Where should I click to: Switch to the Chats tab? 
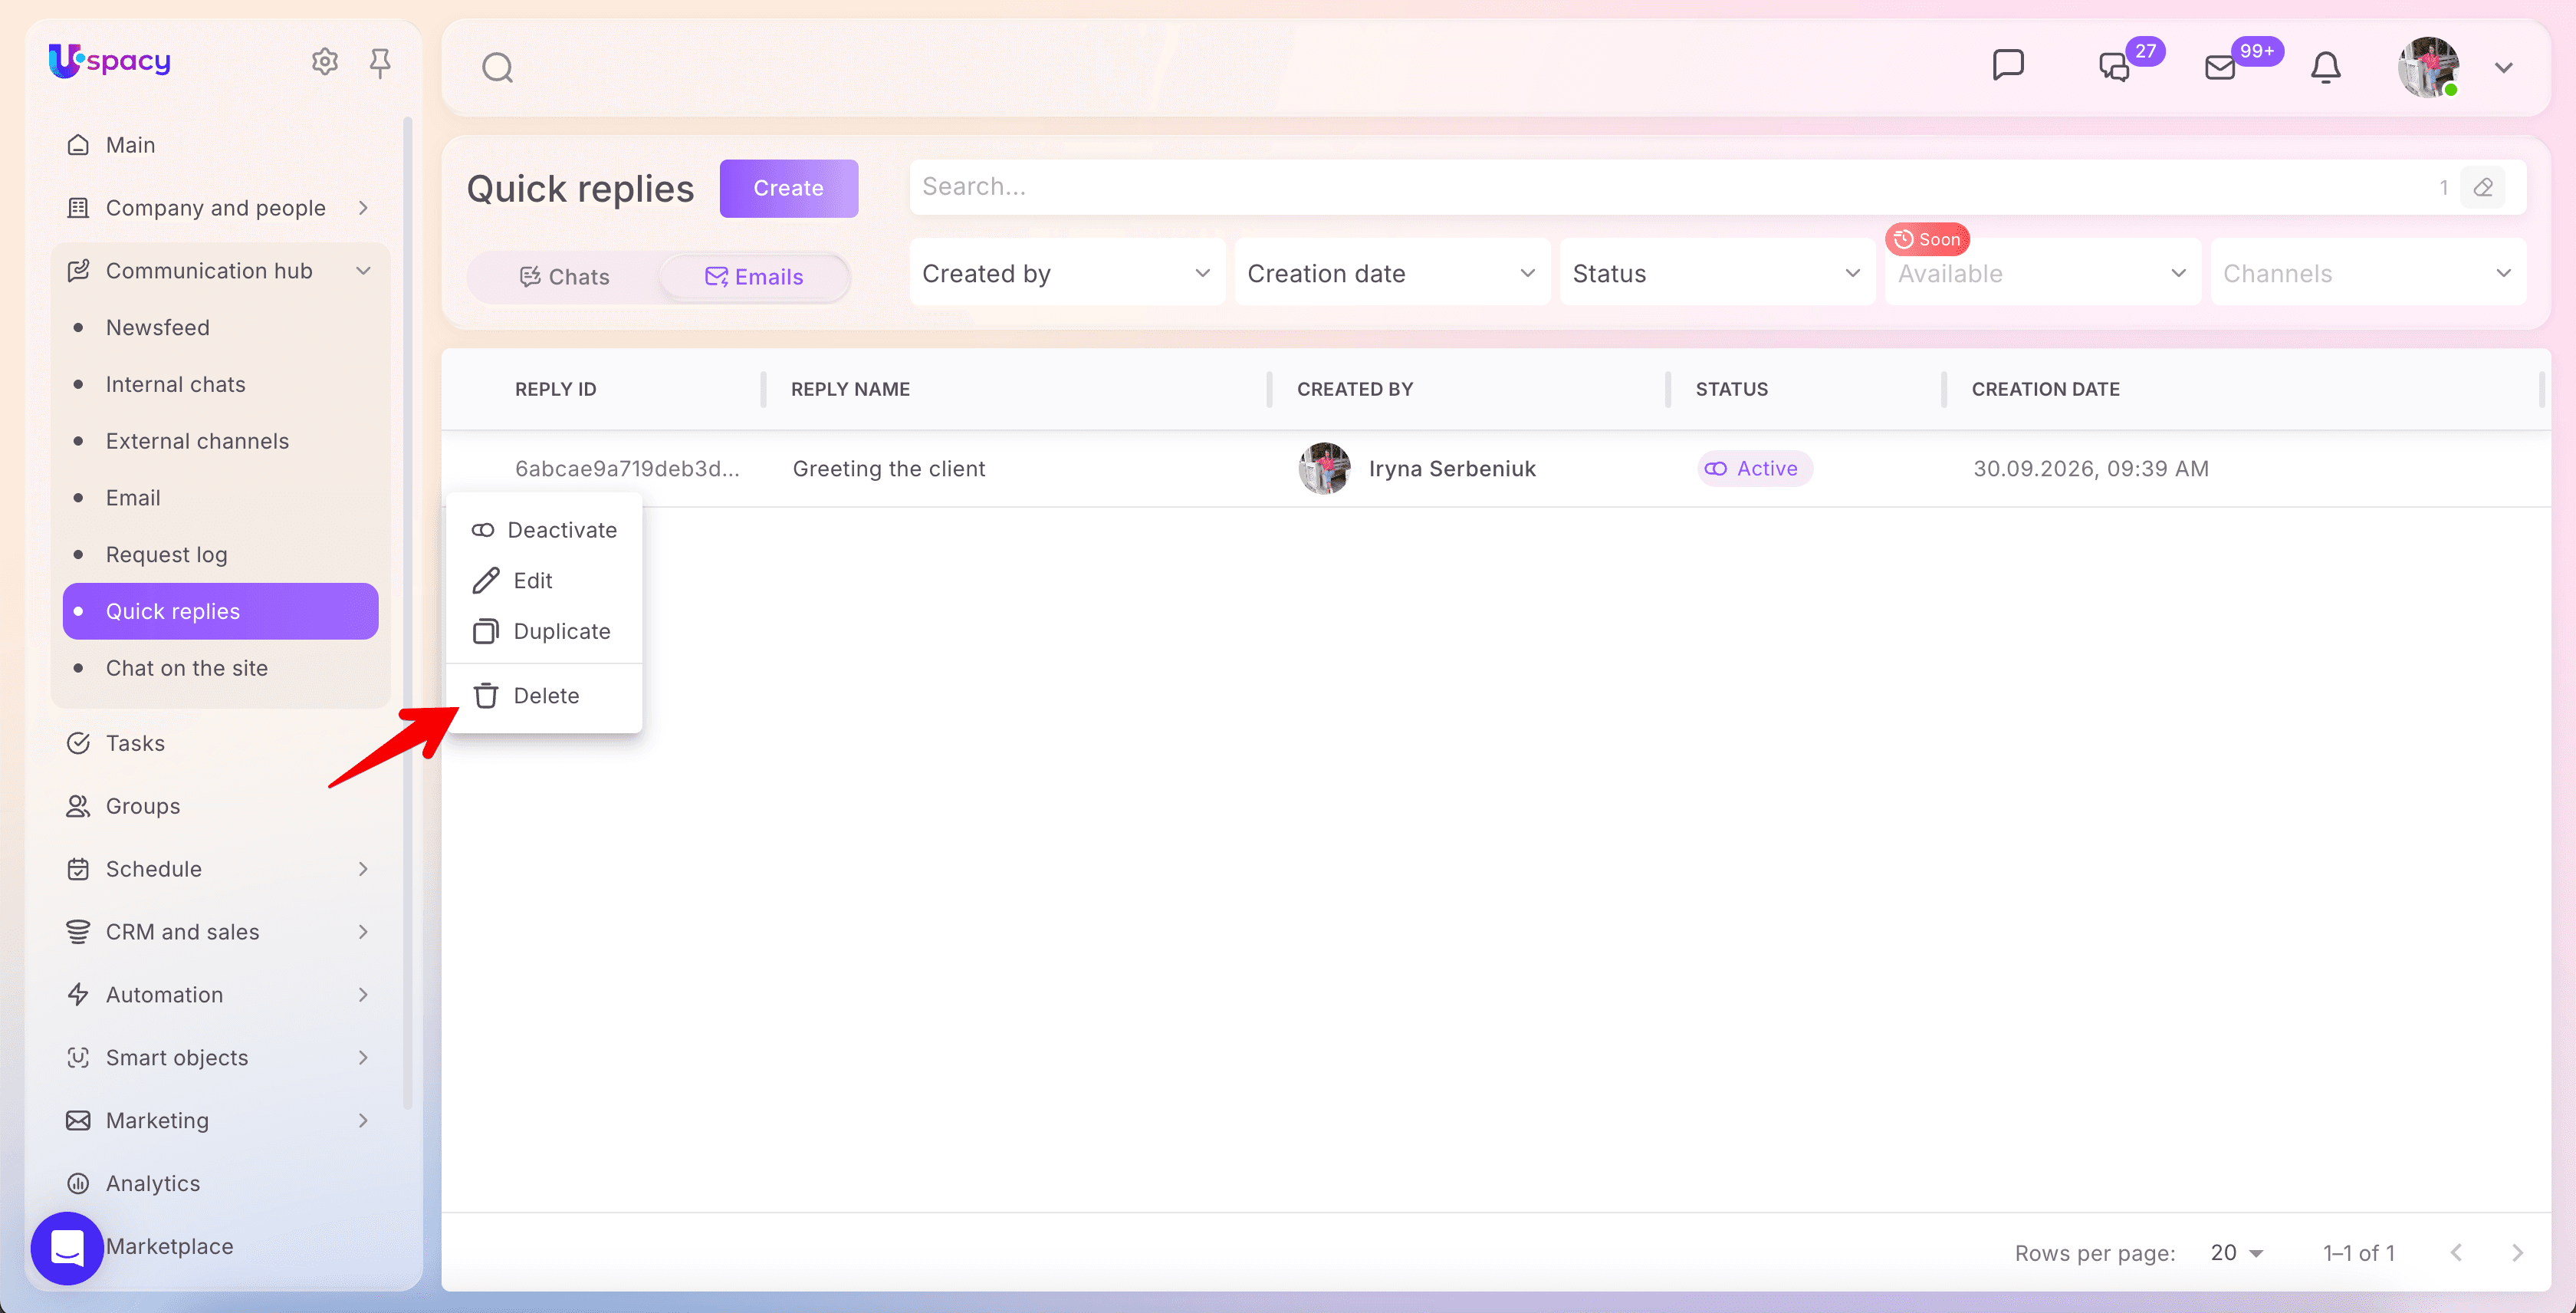click(564, 277)
